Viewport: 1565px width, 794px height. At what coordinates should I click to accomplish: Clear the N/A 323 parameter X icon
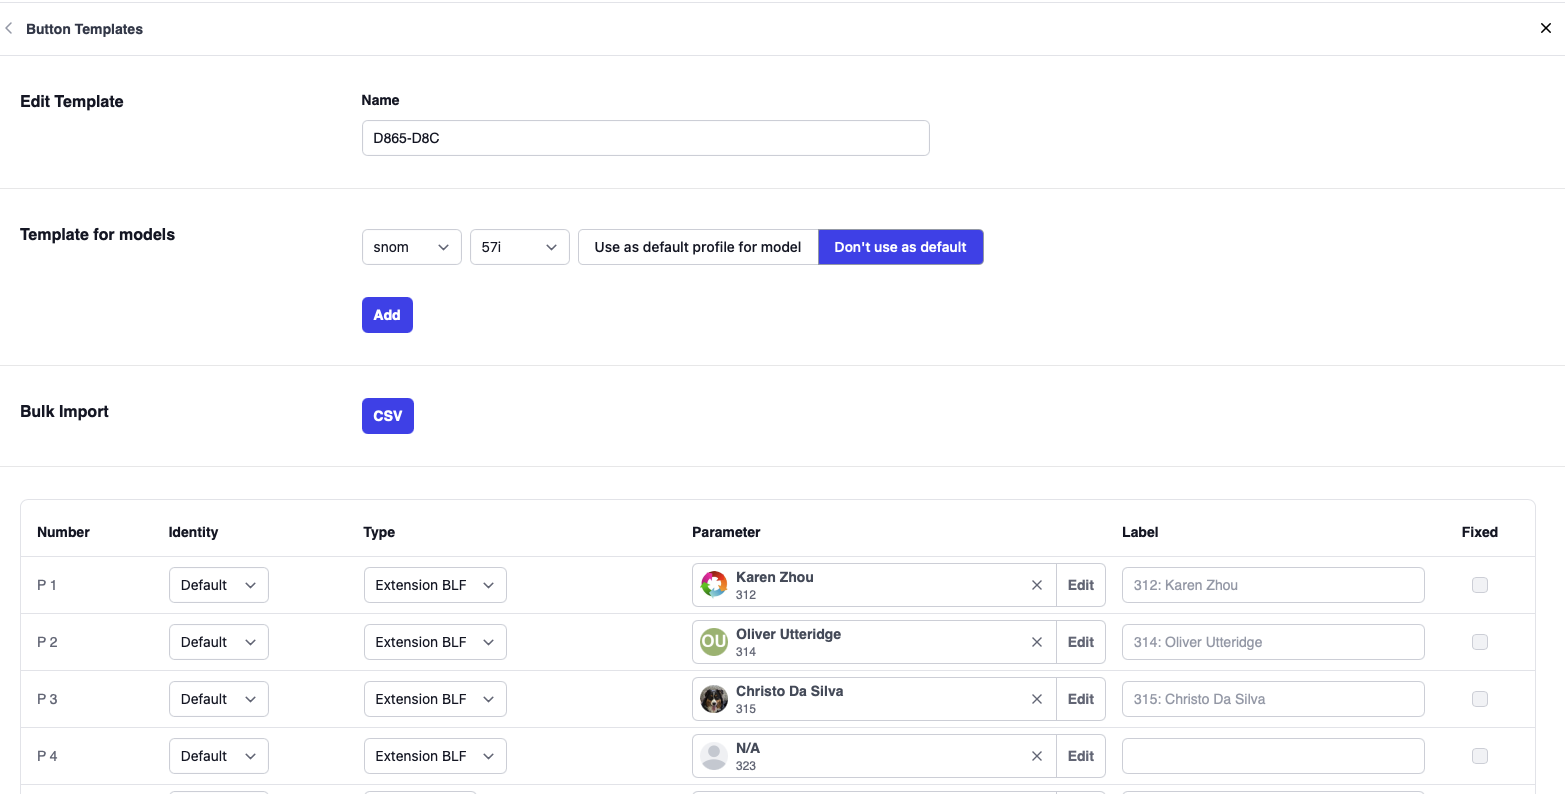coord(1036,757)
